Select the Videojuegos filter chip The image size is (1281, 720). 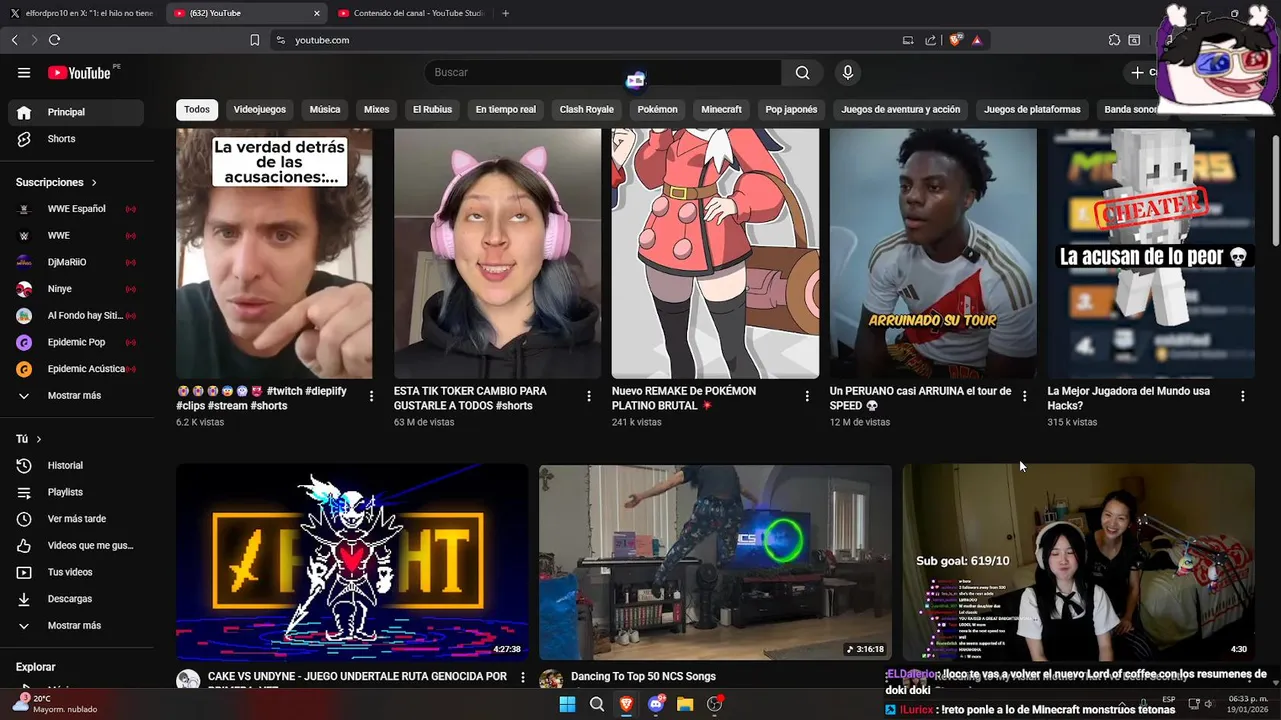[x=260, y=109]
